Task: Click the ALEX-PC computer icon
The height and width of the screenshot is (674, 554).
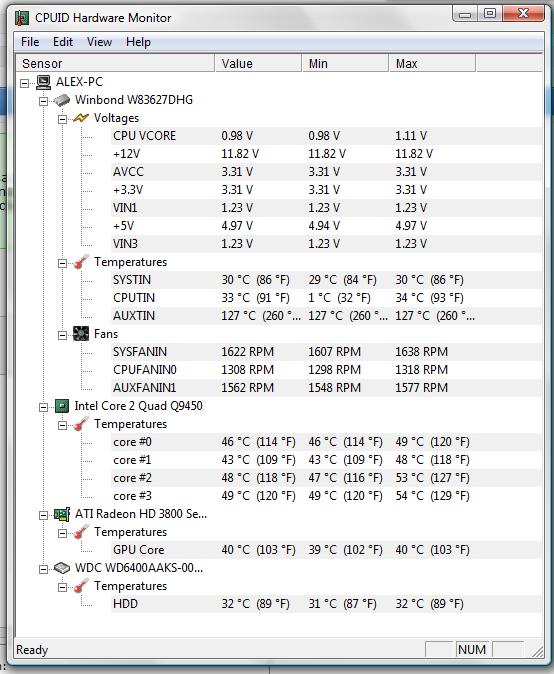Action: [43, 82]
